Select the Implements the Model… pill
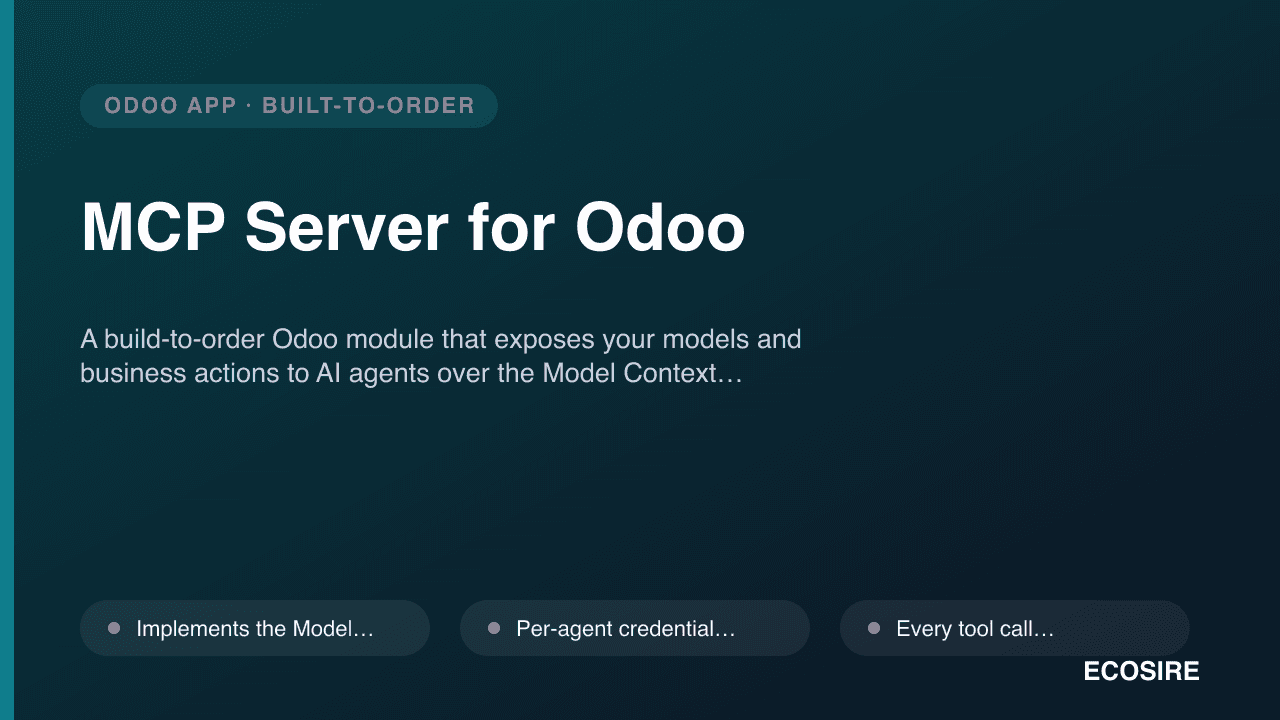1280x720 pixels. 255,628
